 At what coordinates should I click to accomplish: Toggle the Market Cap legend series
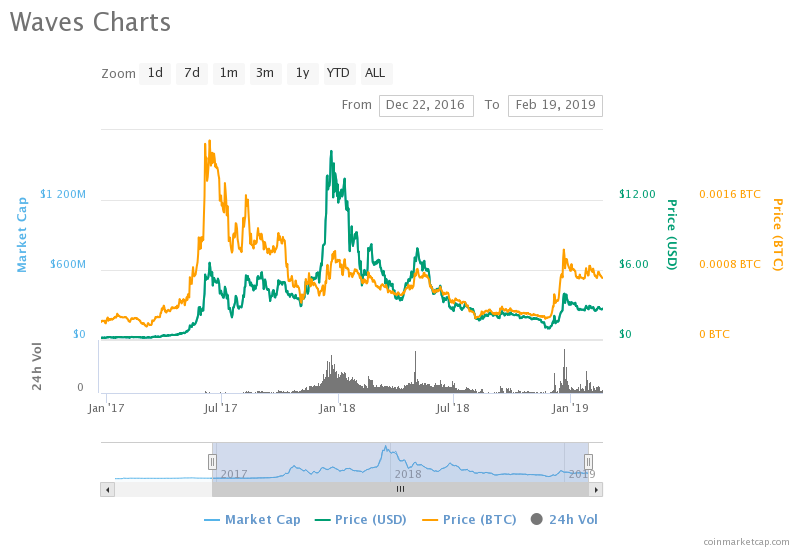(x=252, y=520)
